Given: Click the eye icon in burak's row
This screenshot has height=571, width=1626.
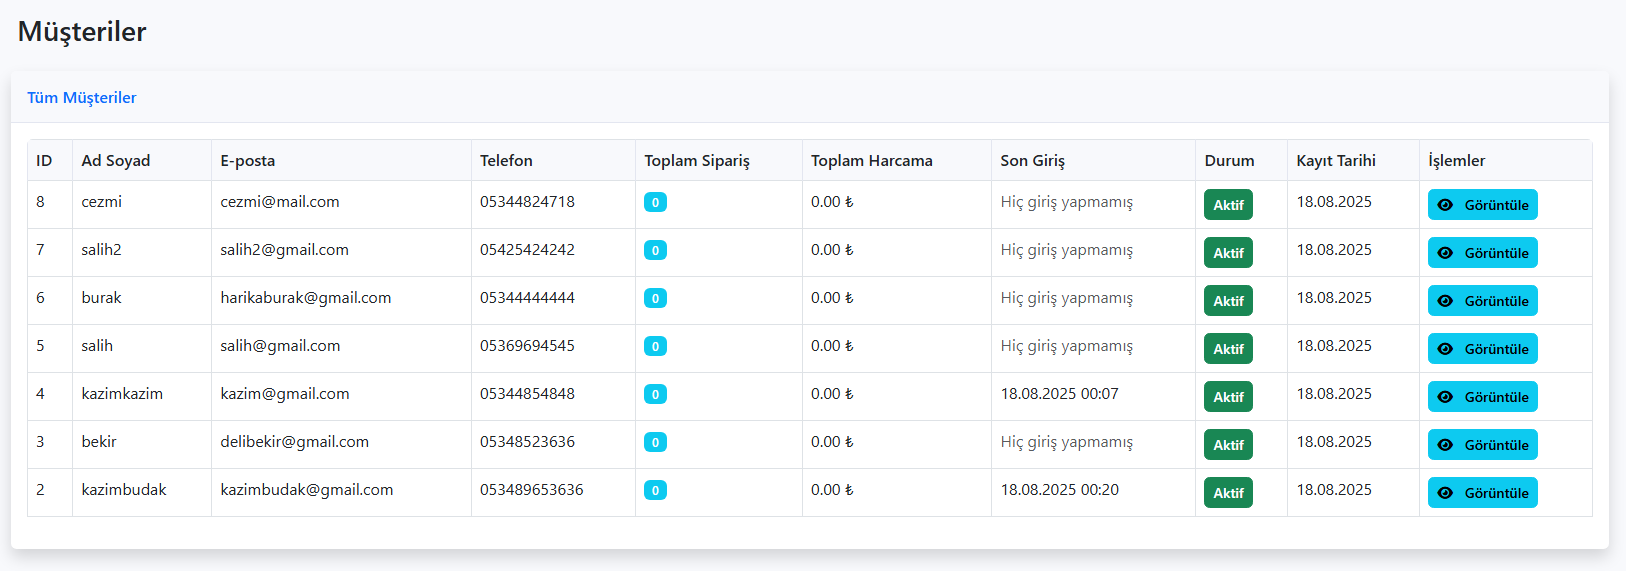Looking at the screenshot, I should click(1445, 301).
